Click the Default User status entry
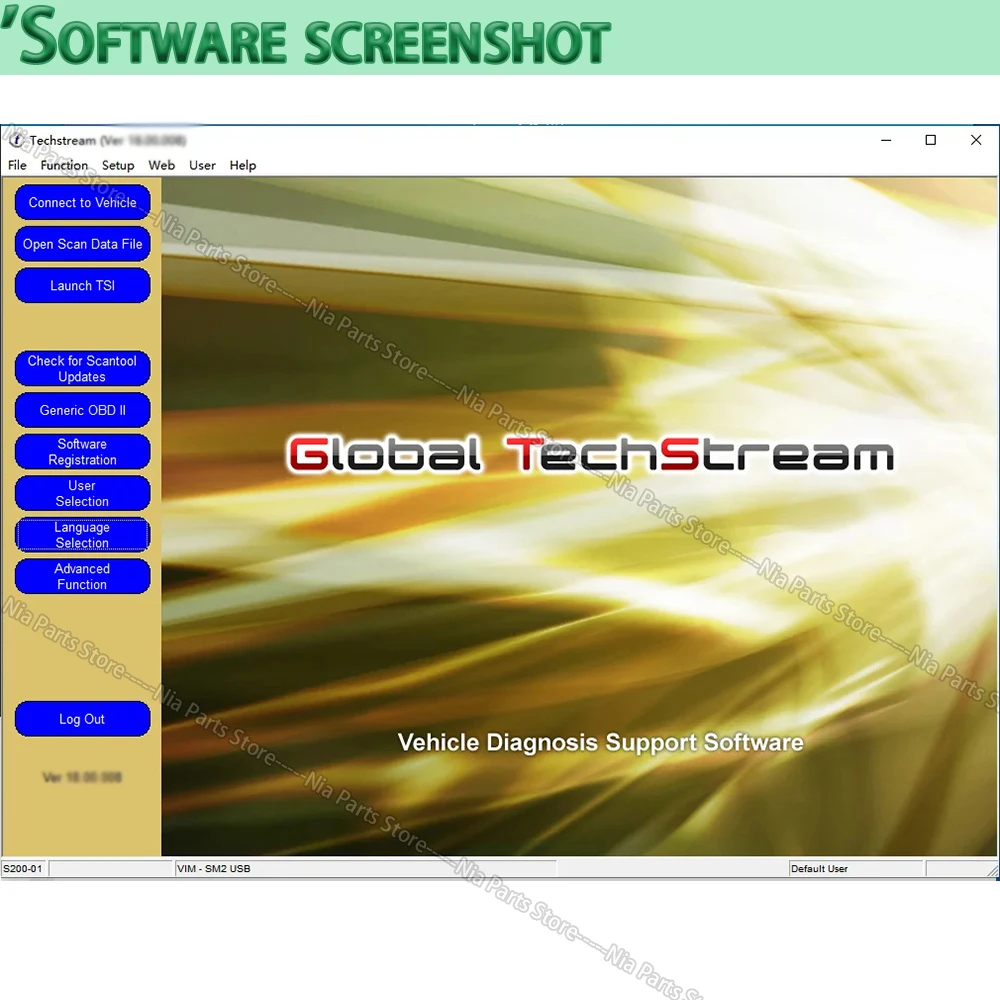The image size is (1000, 1000). coord(819,869)
